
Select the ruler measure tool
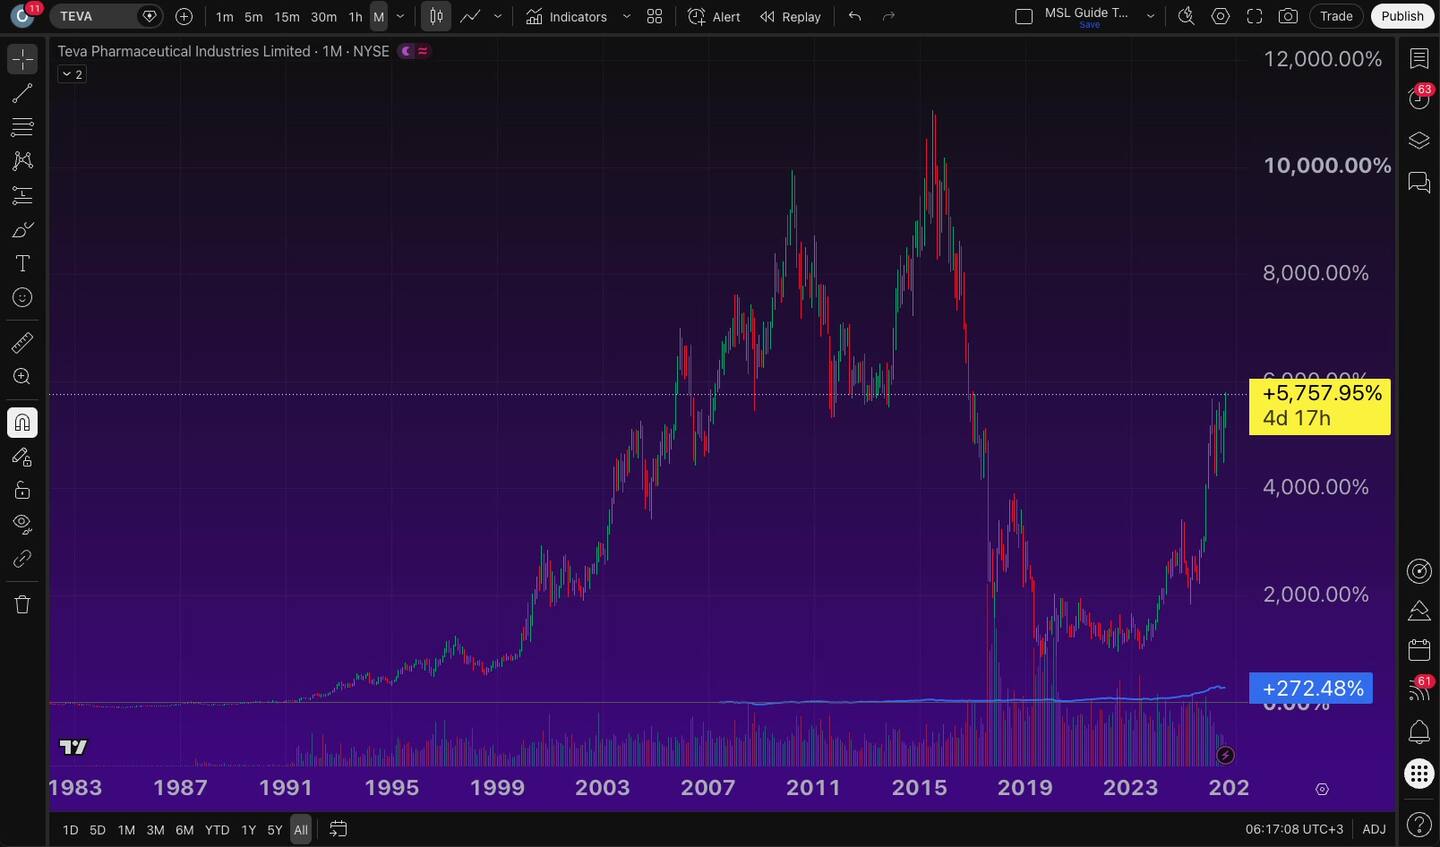pyautogui.click(x=22, y=343)
